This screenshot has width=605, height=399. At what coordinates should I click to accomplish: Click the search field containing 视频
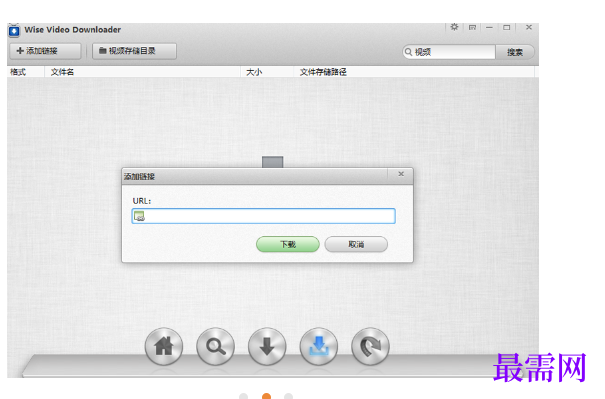point(449,52)
